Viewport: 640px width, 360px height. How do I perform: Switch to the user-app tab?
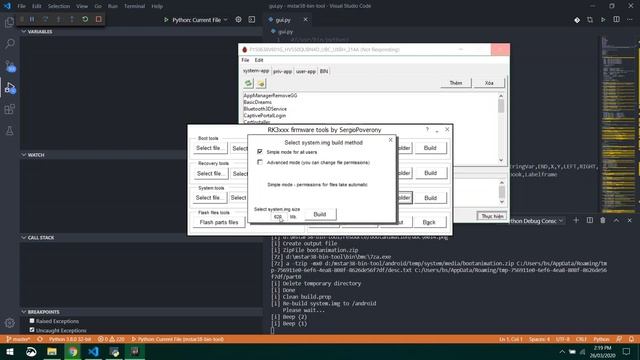[306, 71]
